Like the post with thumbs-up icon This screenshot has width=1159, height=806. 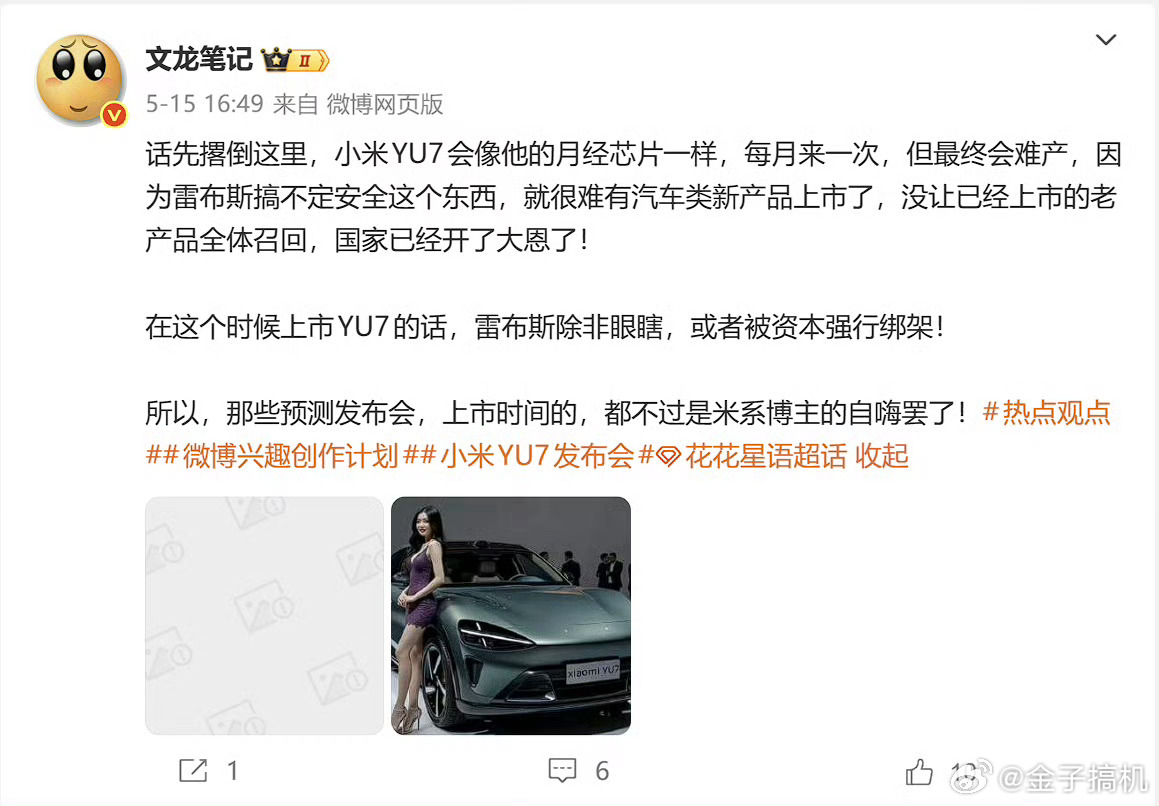point(919,772)
